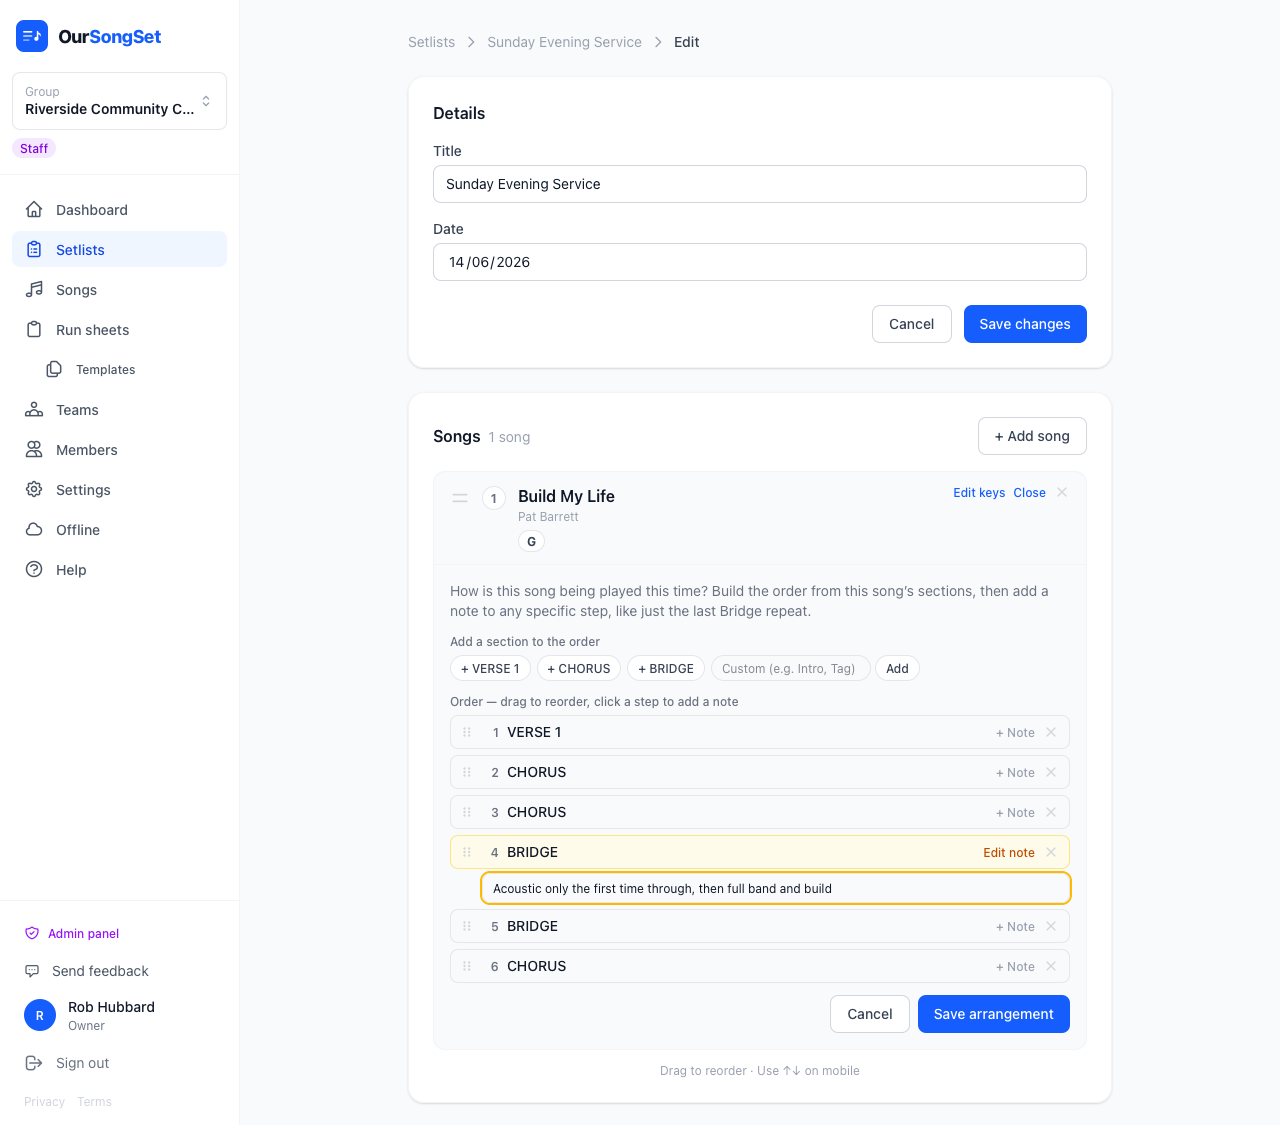
Task: Delete step 2 CHORUS with its X
Action: coord(1051,772)
